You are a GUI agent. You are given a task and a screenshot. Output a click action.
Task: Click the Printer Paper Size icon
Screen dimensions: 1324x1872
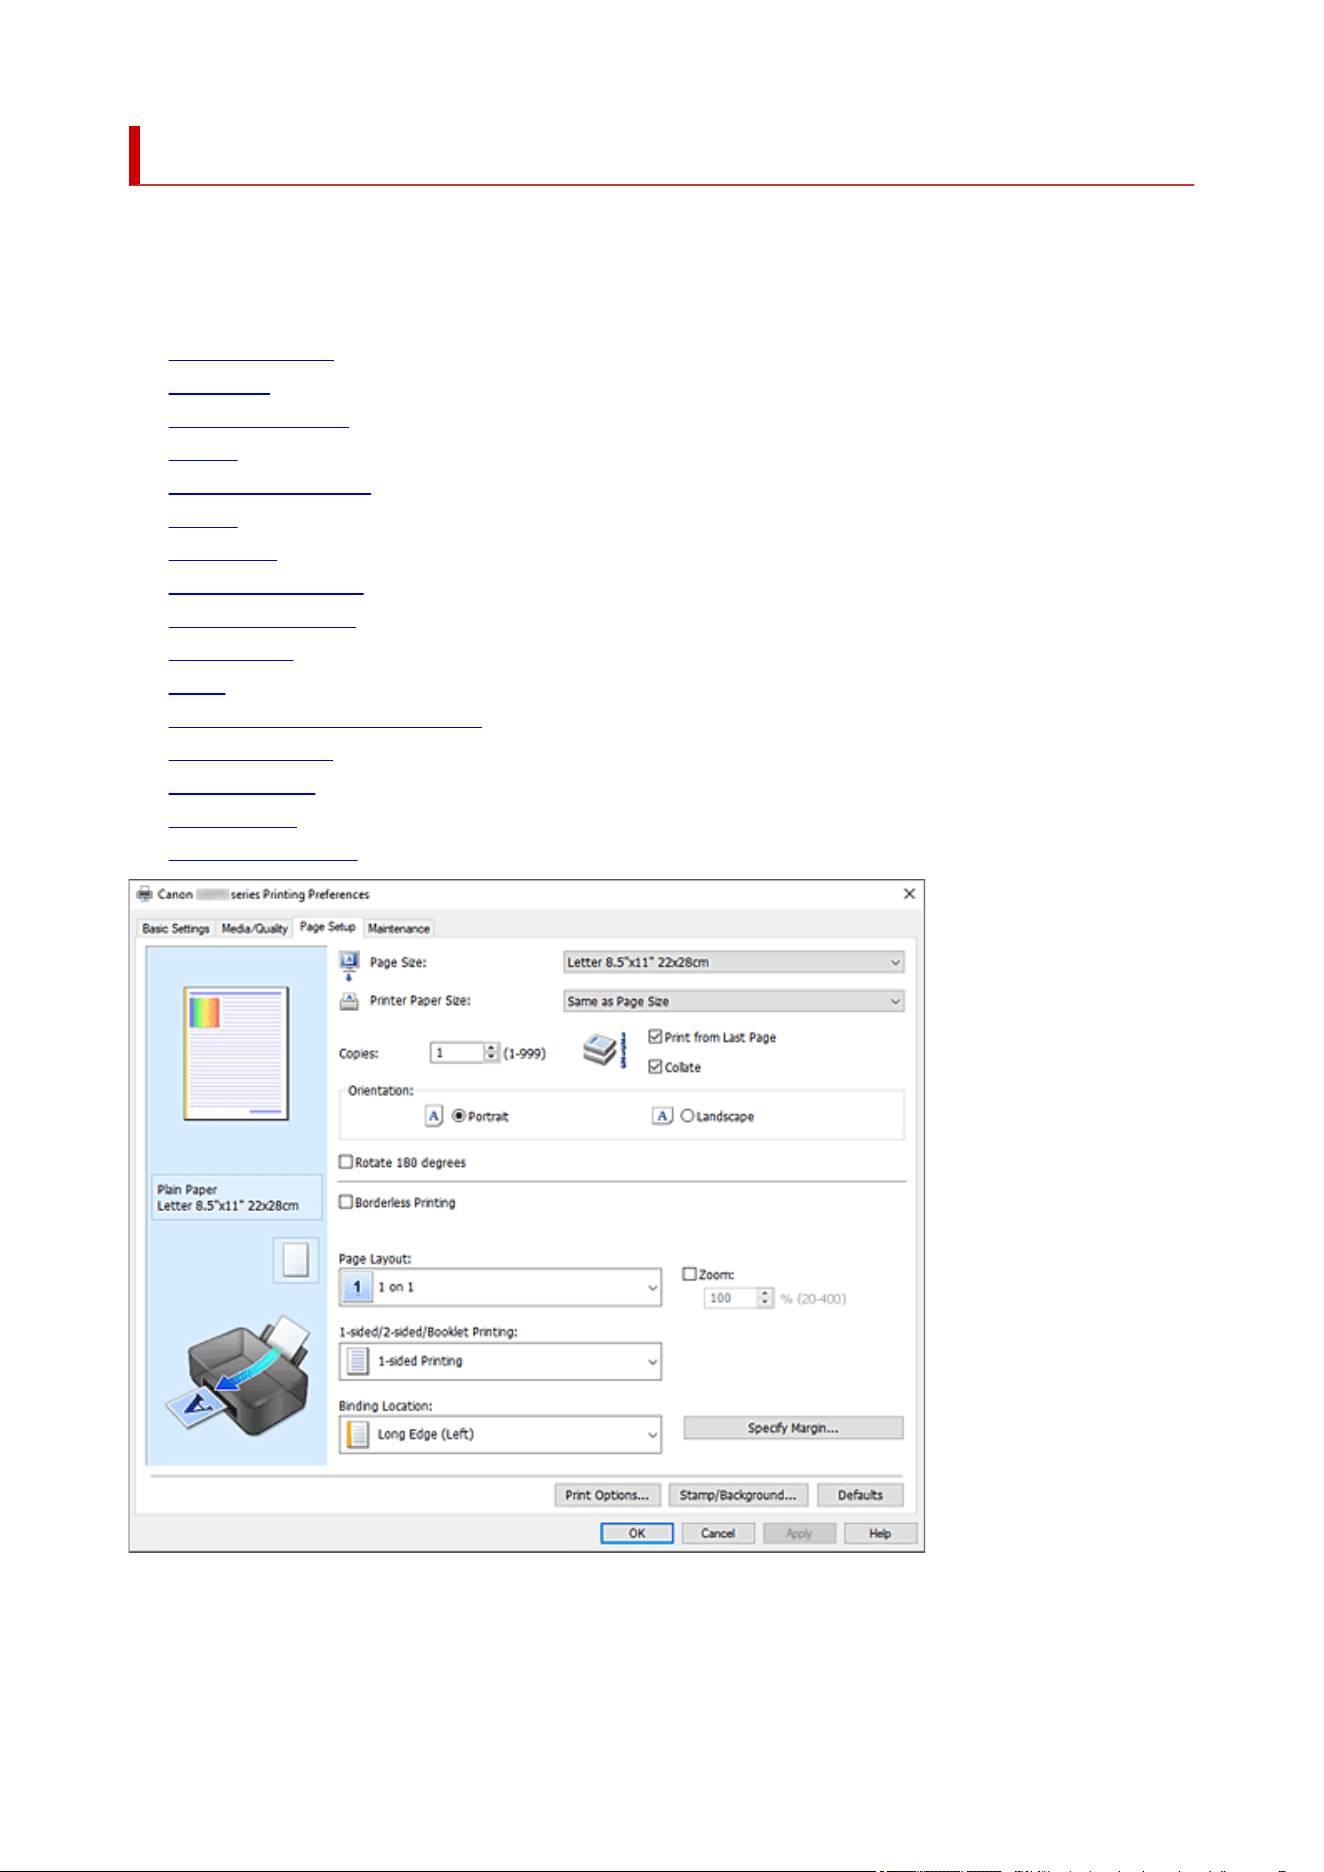click(349, 1001)
